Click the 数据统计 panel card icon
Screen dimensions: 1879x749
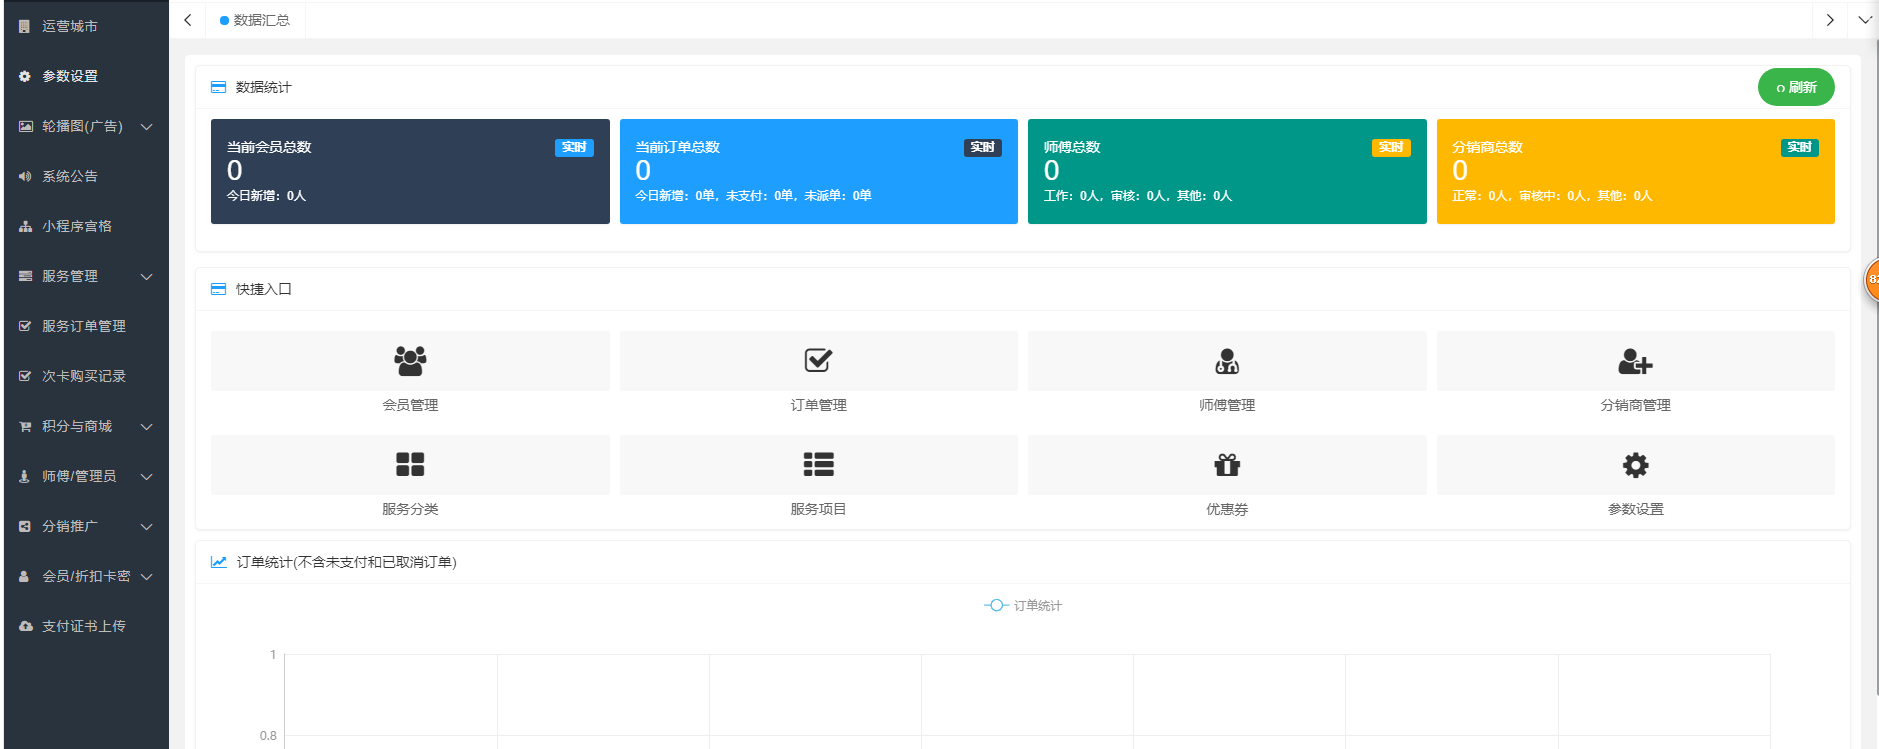[218, 87]
